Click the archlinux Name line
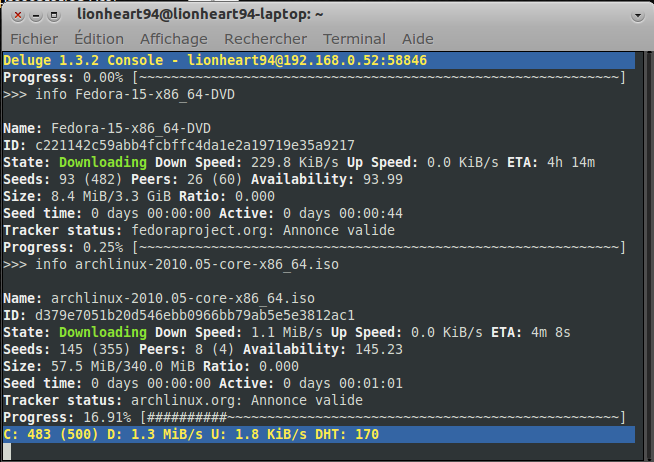 pos(159,298)
